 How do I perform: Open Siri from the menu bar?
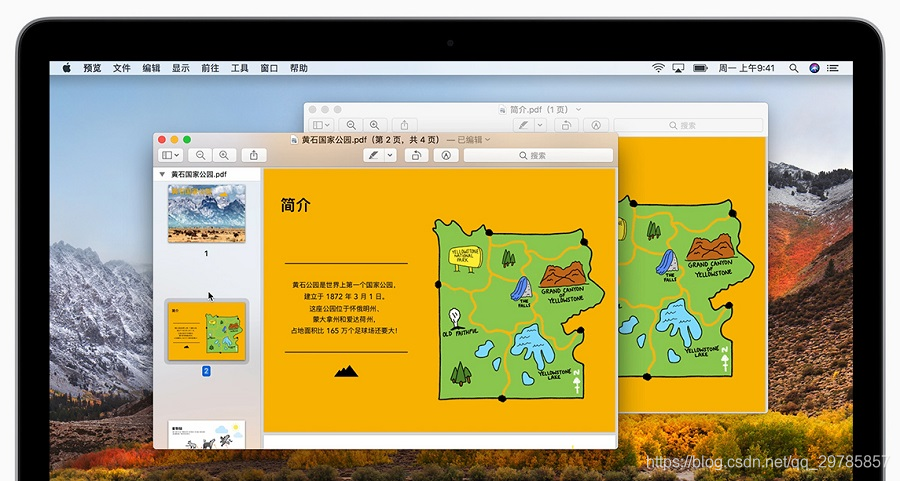point(814,68)
